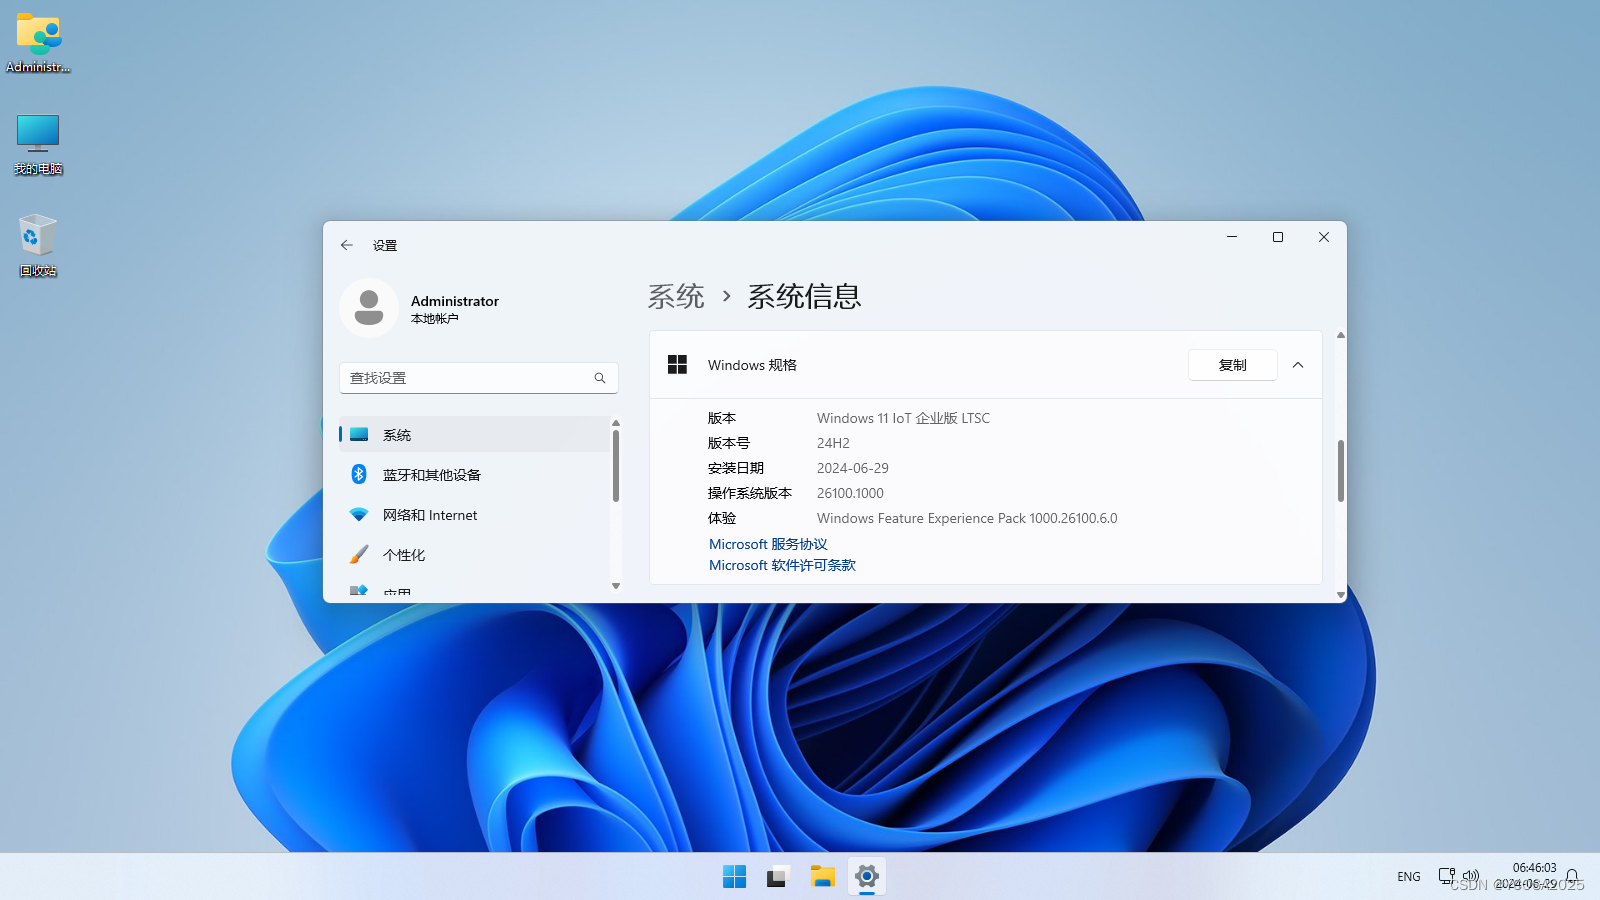This screenshot has width=1600, height=900.
Task: Click the system monitor icon in sidebar
Action: [359, 435]
